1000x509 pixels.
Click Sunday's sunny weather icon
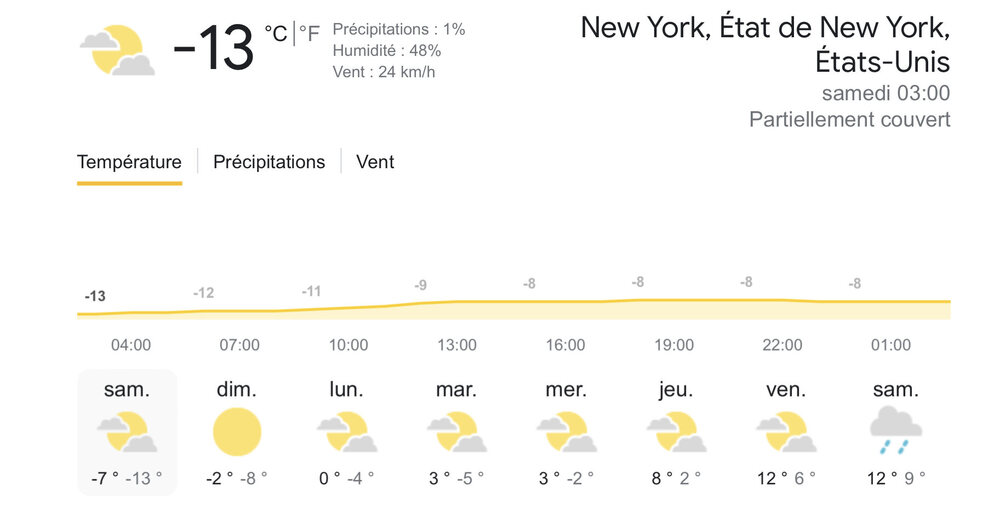point(237,432)
